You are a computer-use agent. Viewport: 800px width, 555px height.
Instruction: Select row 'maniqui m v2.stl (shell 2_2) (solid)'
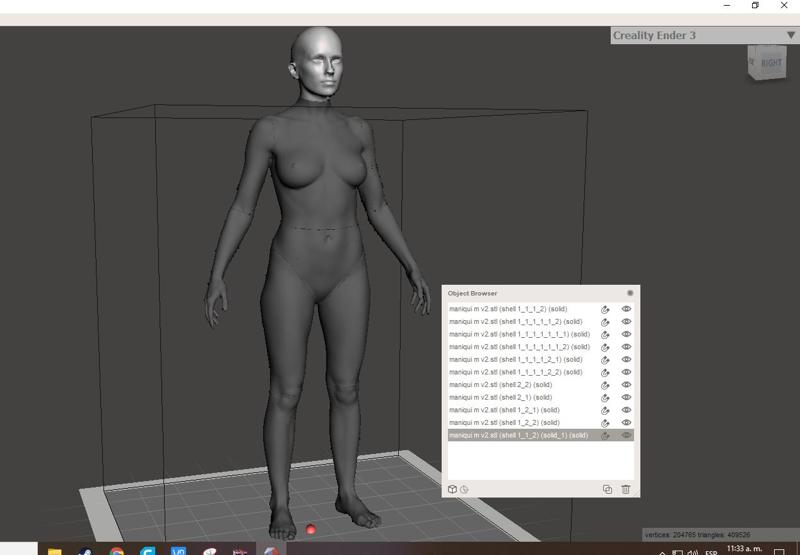click(x=541, y=385)
